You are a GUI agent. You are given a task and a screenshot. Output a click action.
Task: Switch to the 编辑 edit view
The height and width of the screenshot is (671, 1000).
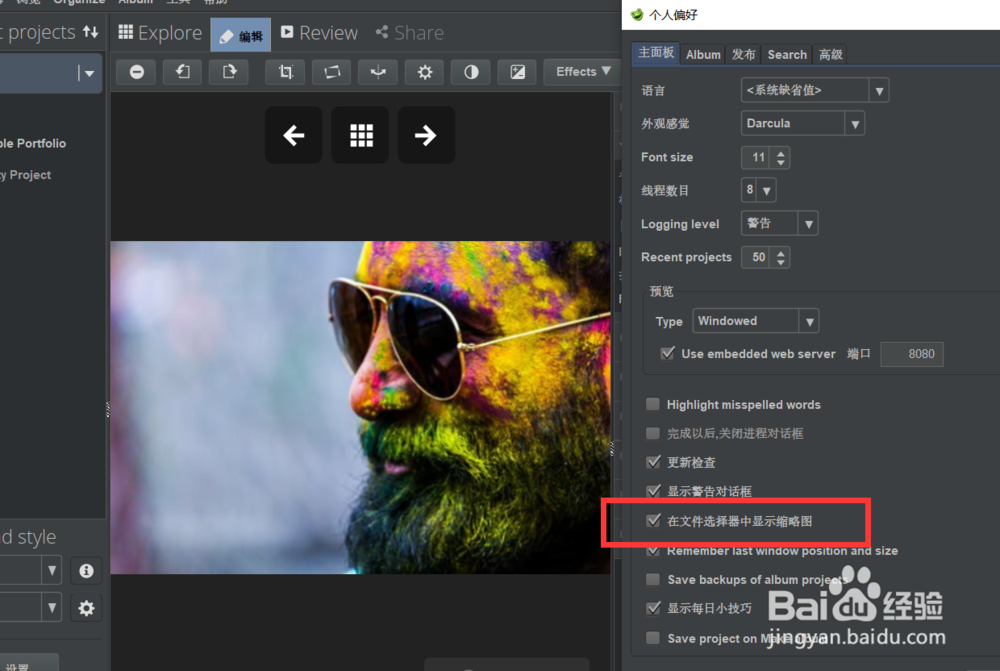(240, 35)
